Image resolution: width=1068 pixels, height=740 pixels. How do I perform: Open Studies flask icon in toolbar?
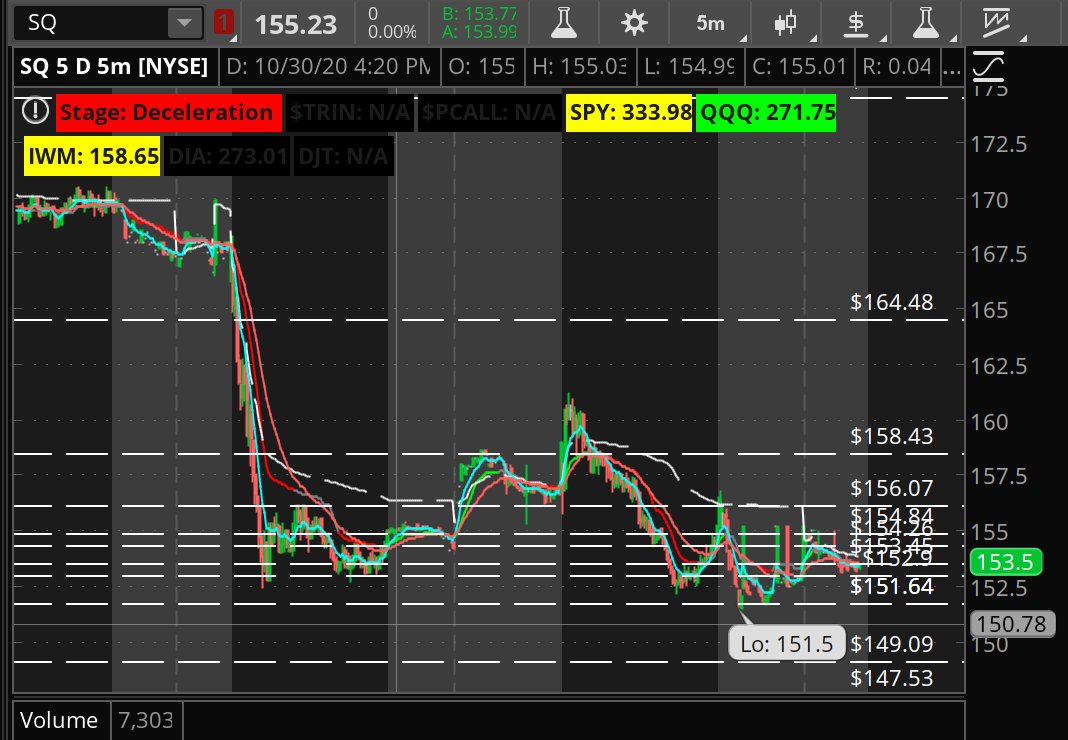(564, 23)
